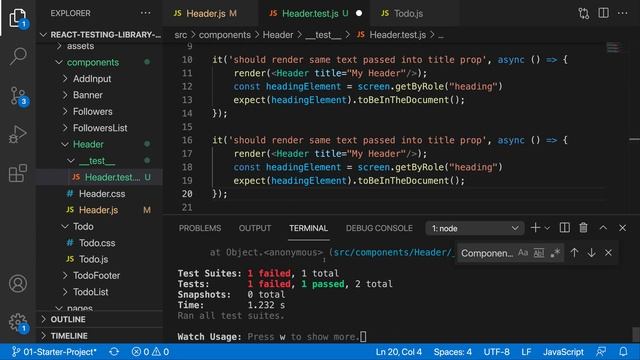640x360 pixels.
Task: Open the Manage gear icon
Action: 18,322
